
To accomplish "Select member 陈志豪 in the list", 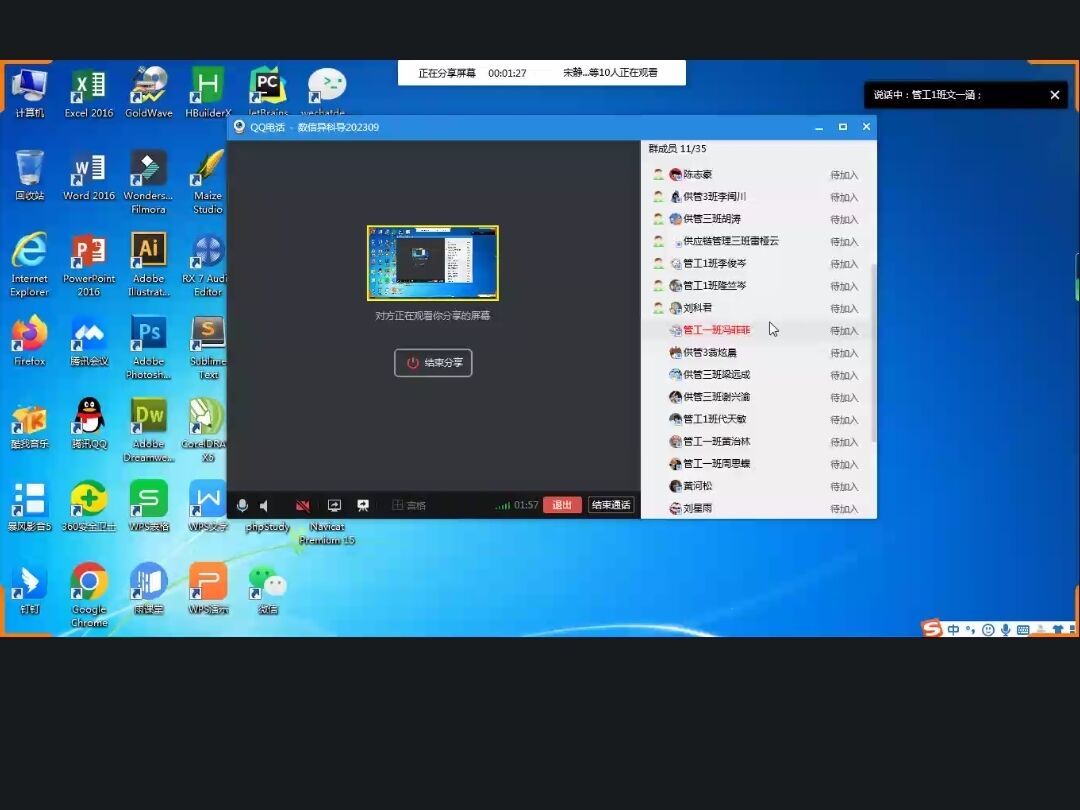I will 697,175.
